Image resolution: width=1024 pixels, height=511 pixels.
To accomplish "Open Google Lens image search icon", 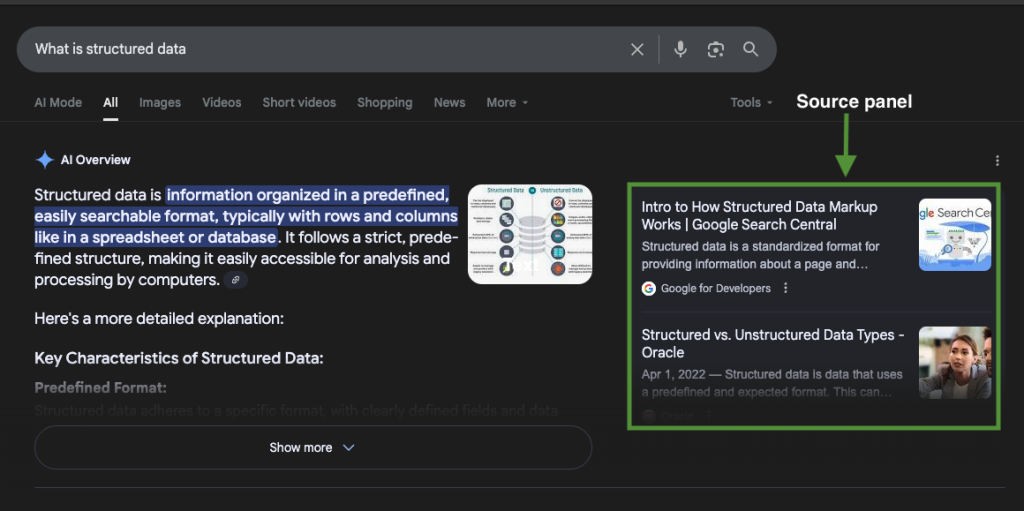I will pos(715,49).
